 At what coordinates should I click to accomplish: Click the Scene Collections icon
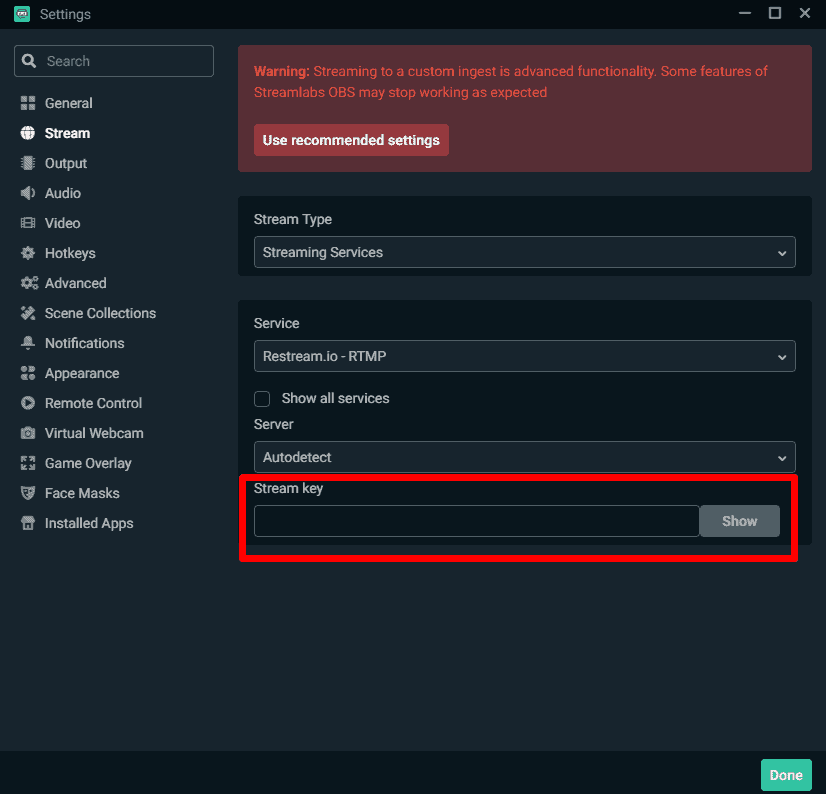(28, 313)
